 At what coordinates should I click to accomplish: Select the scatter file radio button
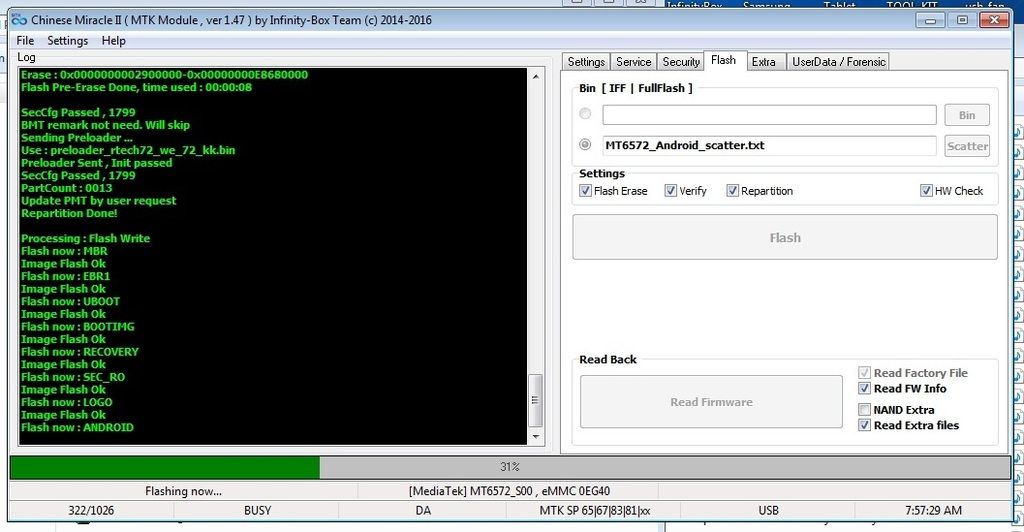[585, 145]
